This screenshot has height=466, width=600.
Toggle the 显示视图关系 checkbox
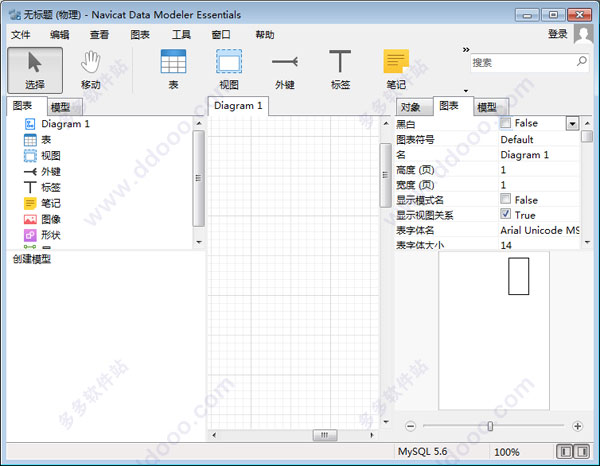505,213
